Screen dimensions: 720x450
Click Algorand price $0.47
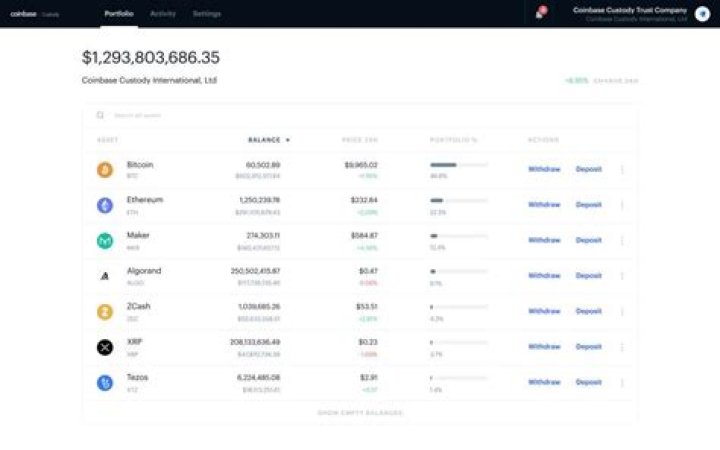coord(368,271)
